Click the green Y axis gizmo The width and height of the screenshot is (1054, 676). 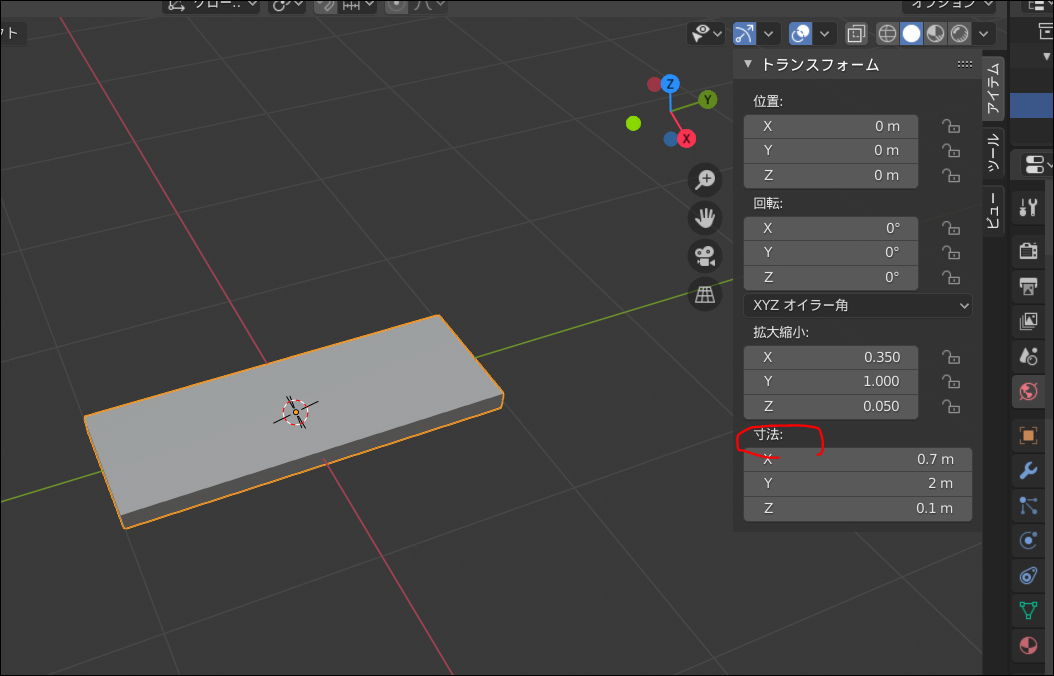click(x=707, y=99)
